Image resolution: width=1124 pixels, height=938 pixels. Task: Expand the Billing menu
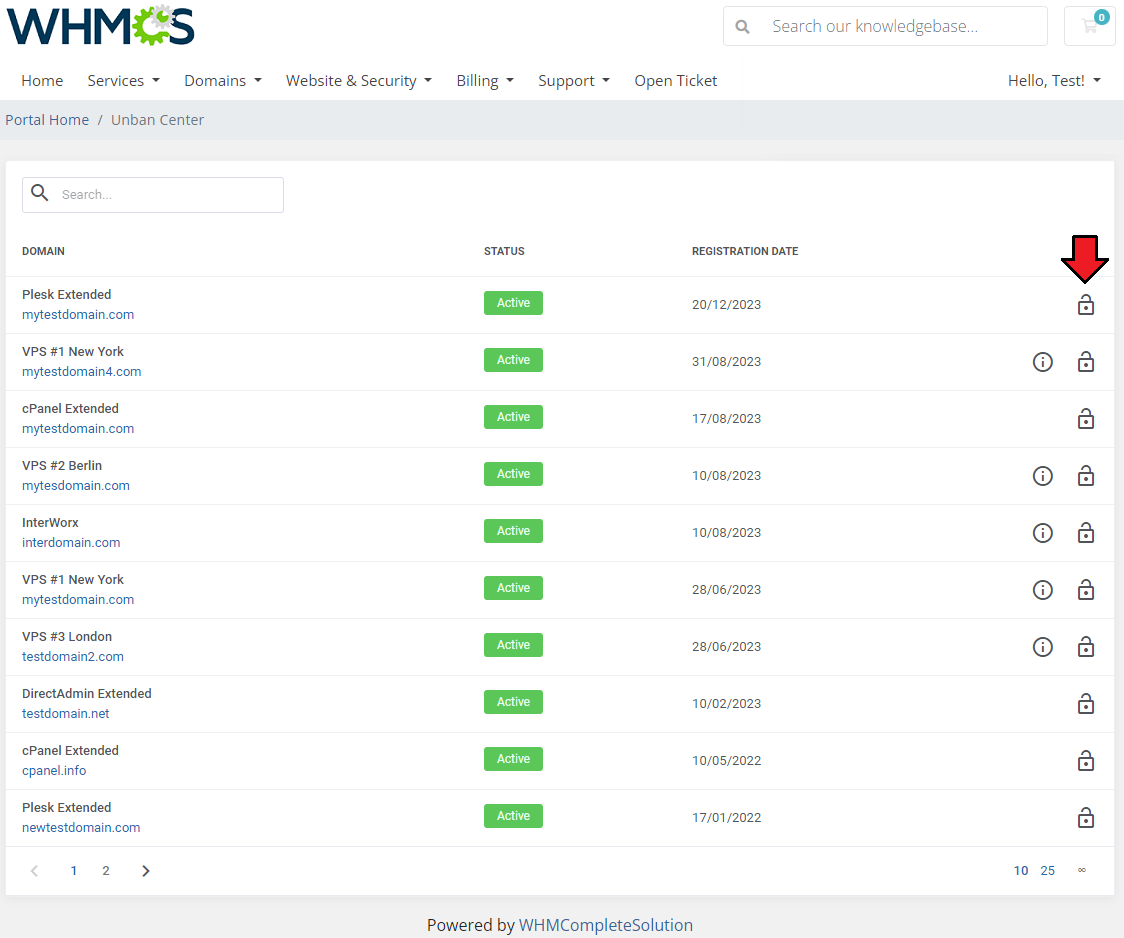[485, 80]
